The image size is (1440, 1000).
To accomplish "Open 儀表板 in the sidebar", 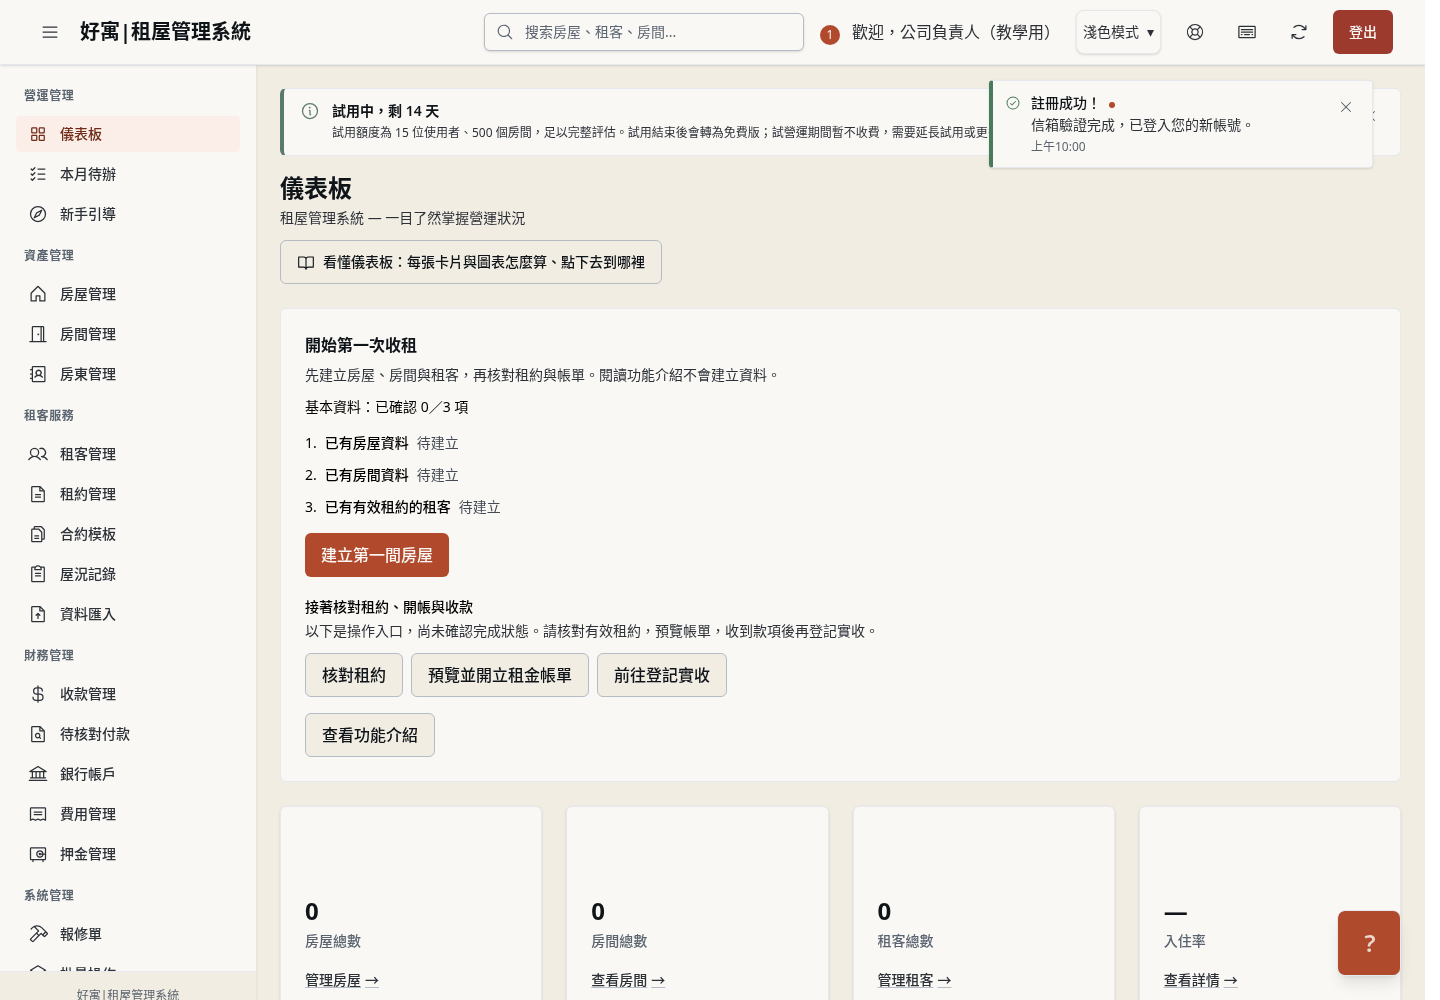I will pos(128,134).
